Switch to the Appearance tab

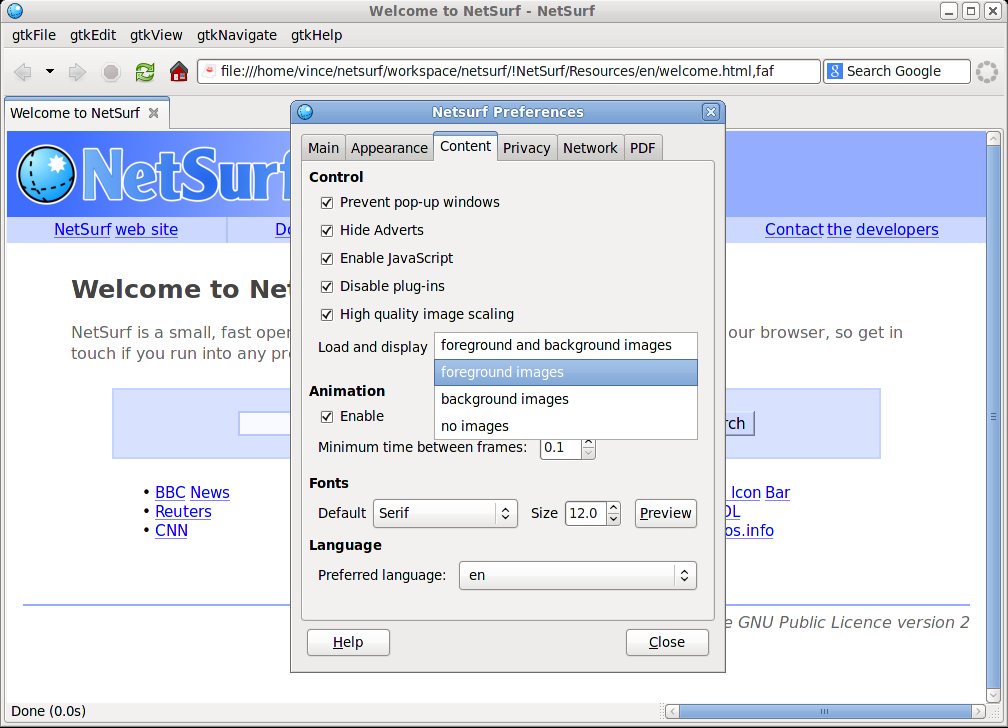[x=389, y=148]
